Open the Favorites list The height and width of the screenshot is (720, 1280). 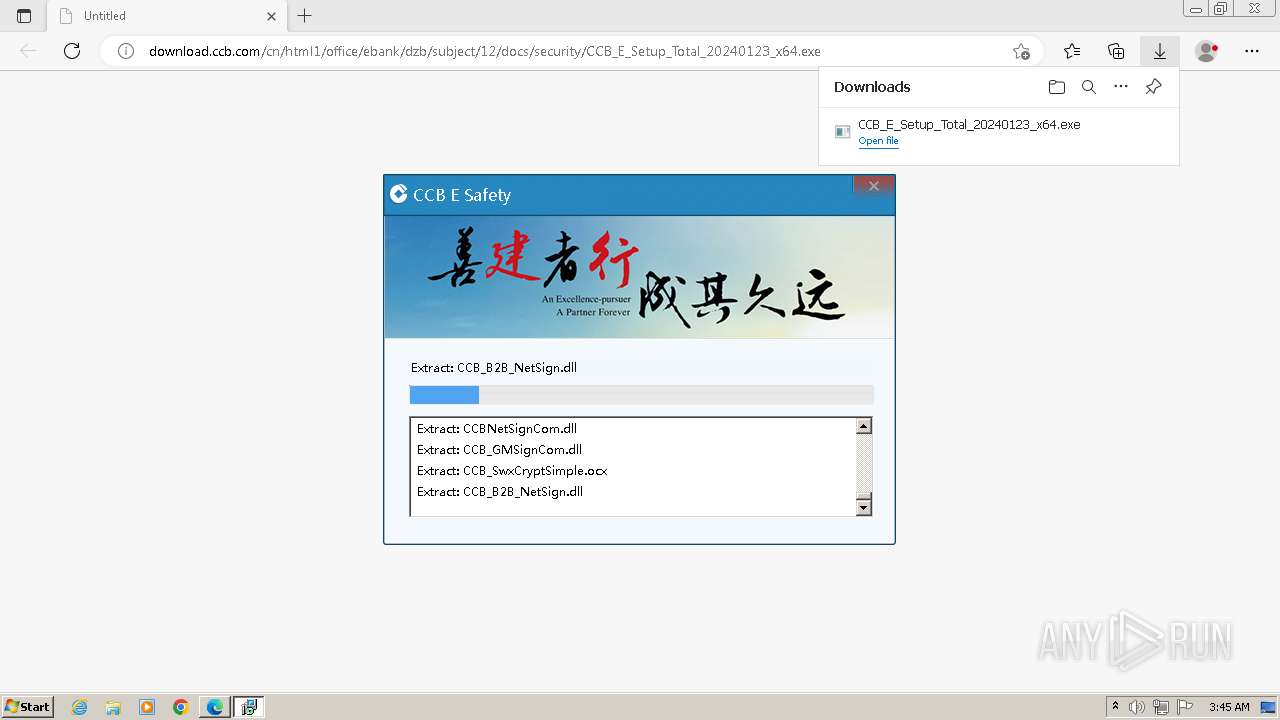click(1072, 51)
